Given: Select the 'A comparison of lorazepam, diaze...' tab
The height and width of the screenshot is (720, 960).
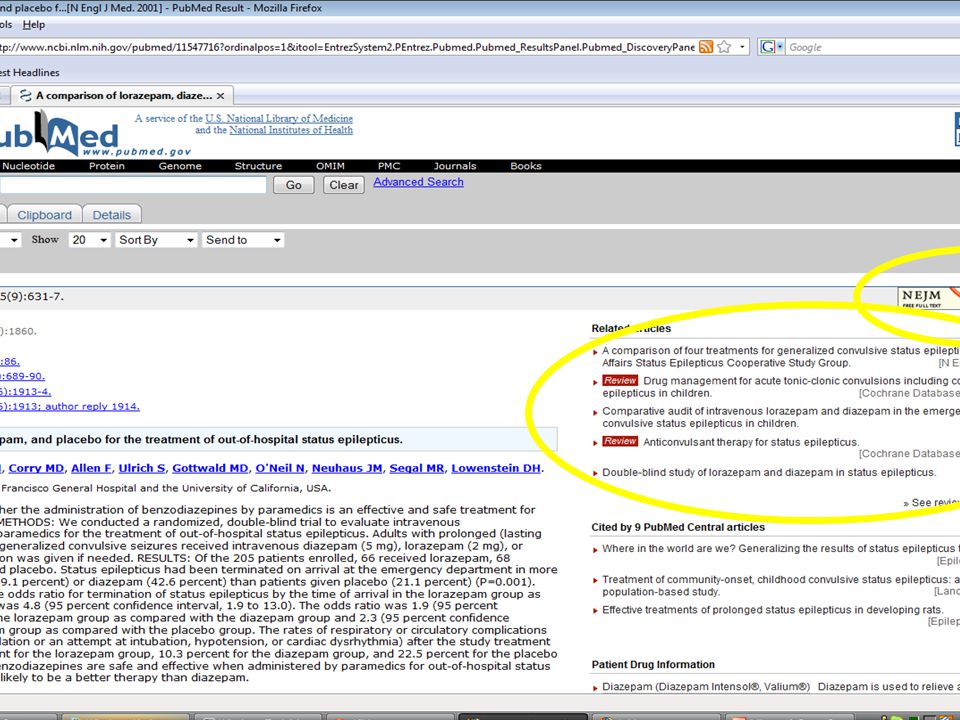Looking at the screenshot, I should (x=122, y=96).
